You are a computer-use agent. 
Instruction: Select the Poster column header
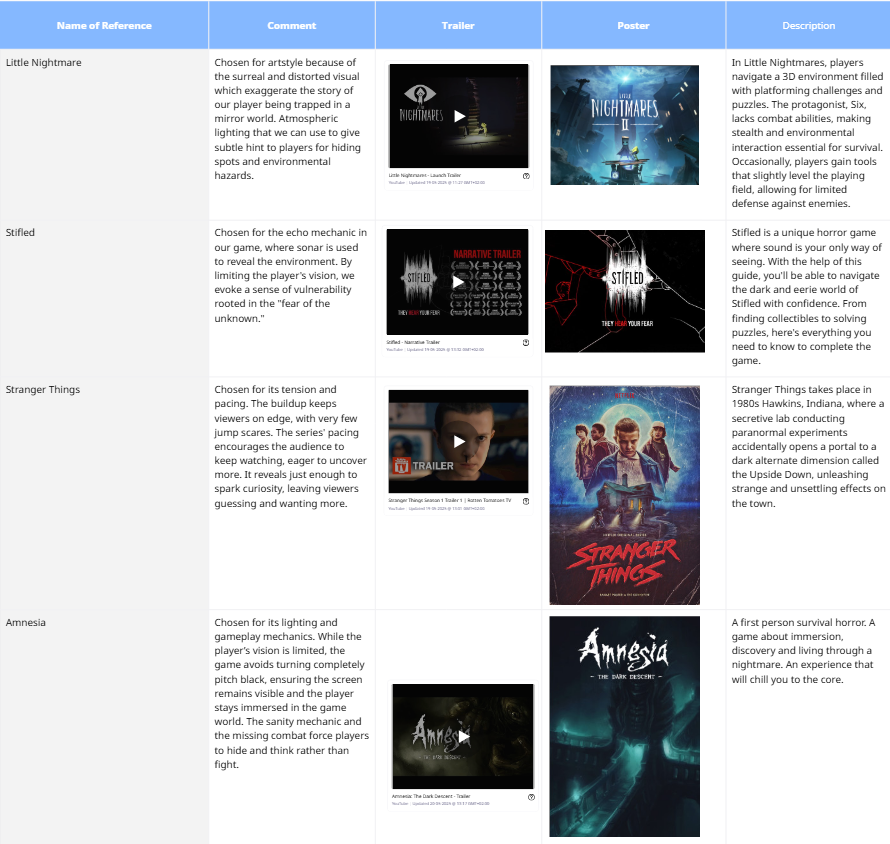click(x=633, y=26)
